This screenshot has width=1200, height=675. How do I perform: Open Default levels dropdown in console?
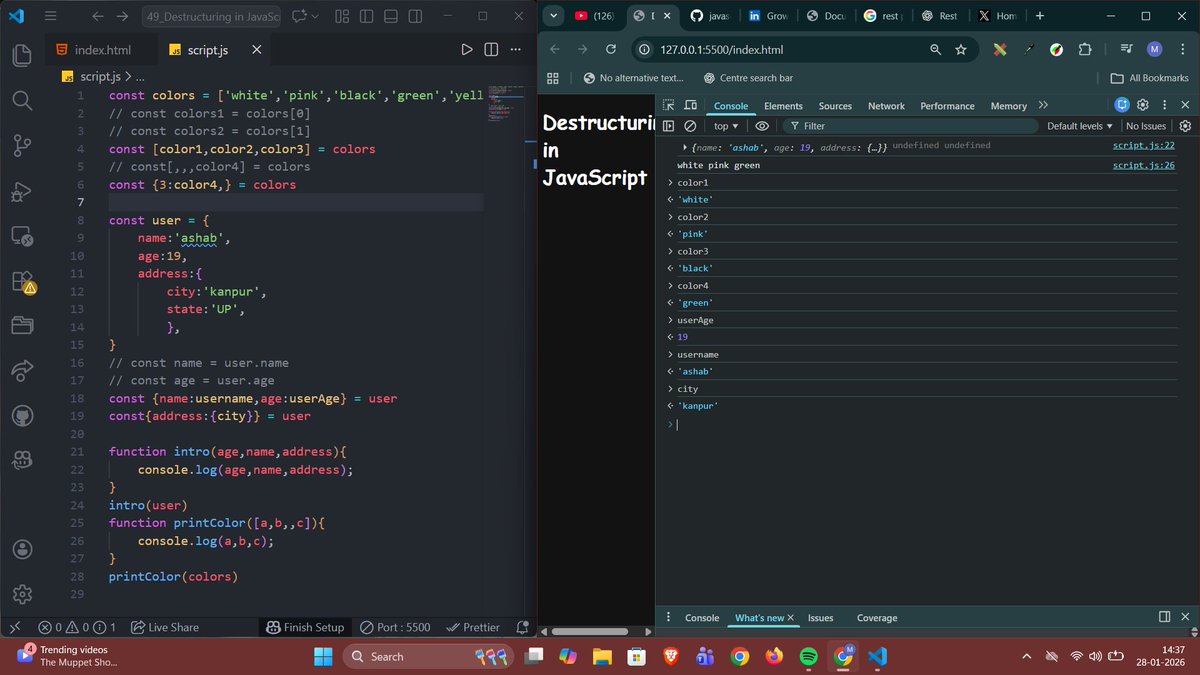coord(1080,126)
